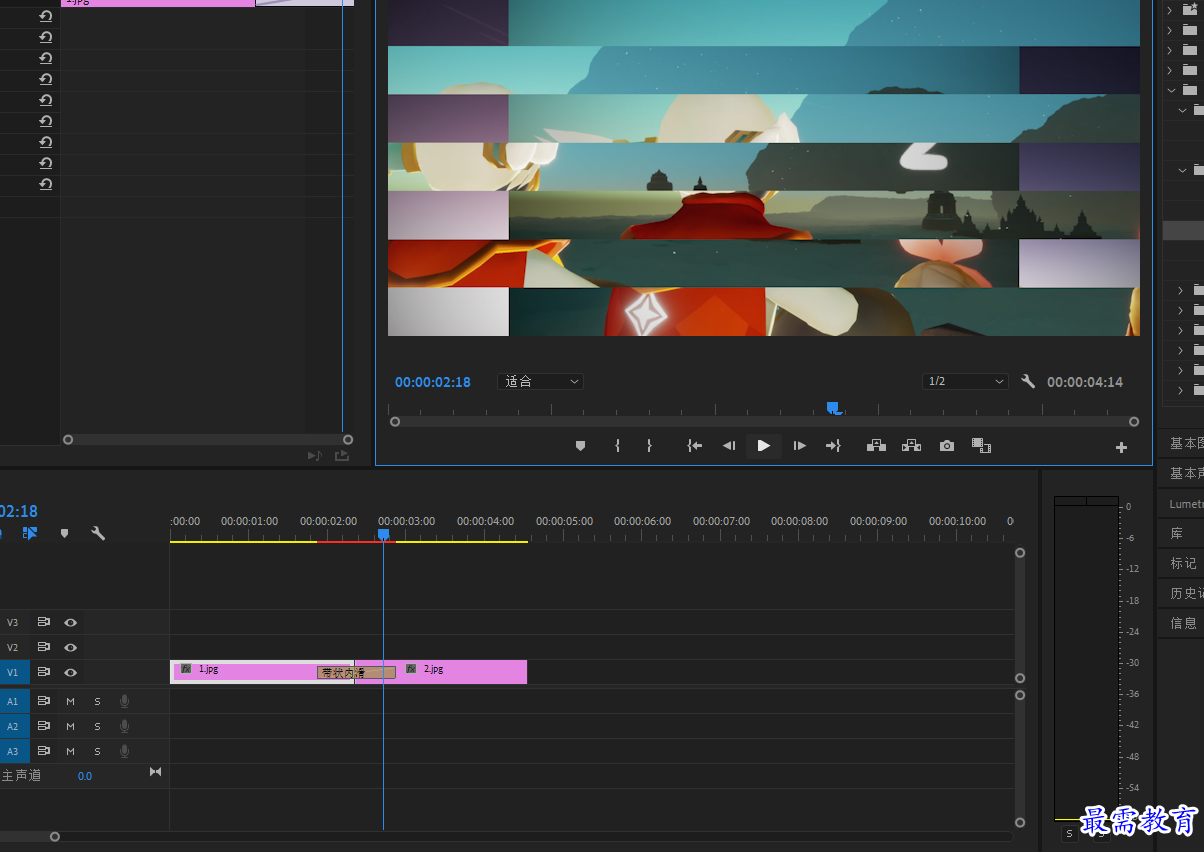Click the icon right of 主声道
The image size is (1204, 852).
pos(155,772)
